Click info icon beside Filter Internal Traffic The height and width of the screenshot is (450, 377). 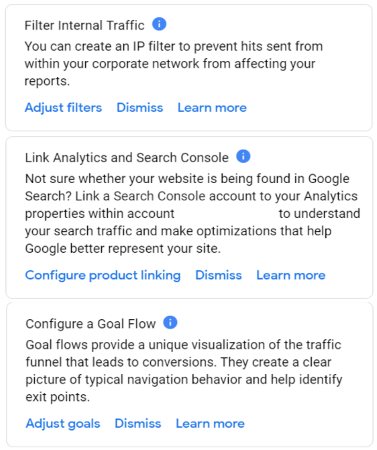pos(159,24)
